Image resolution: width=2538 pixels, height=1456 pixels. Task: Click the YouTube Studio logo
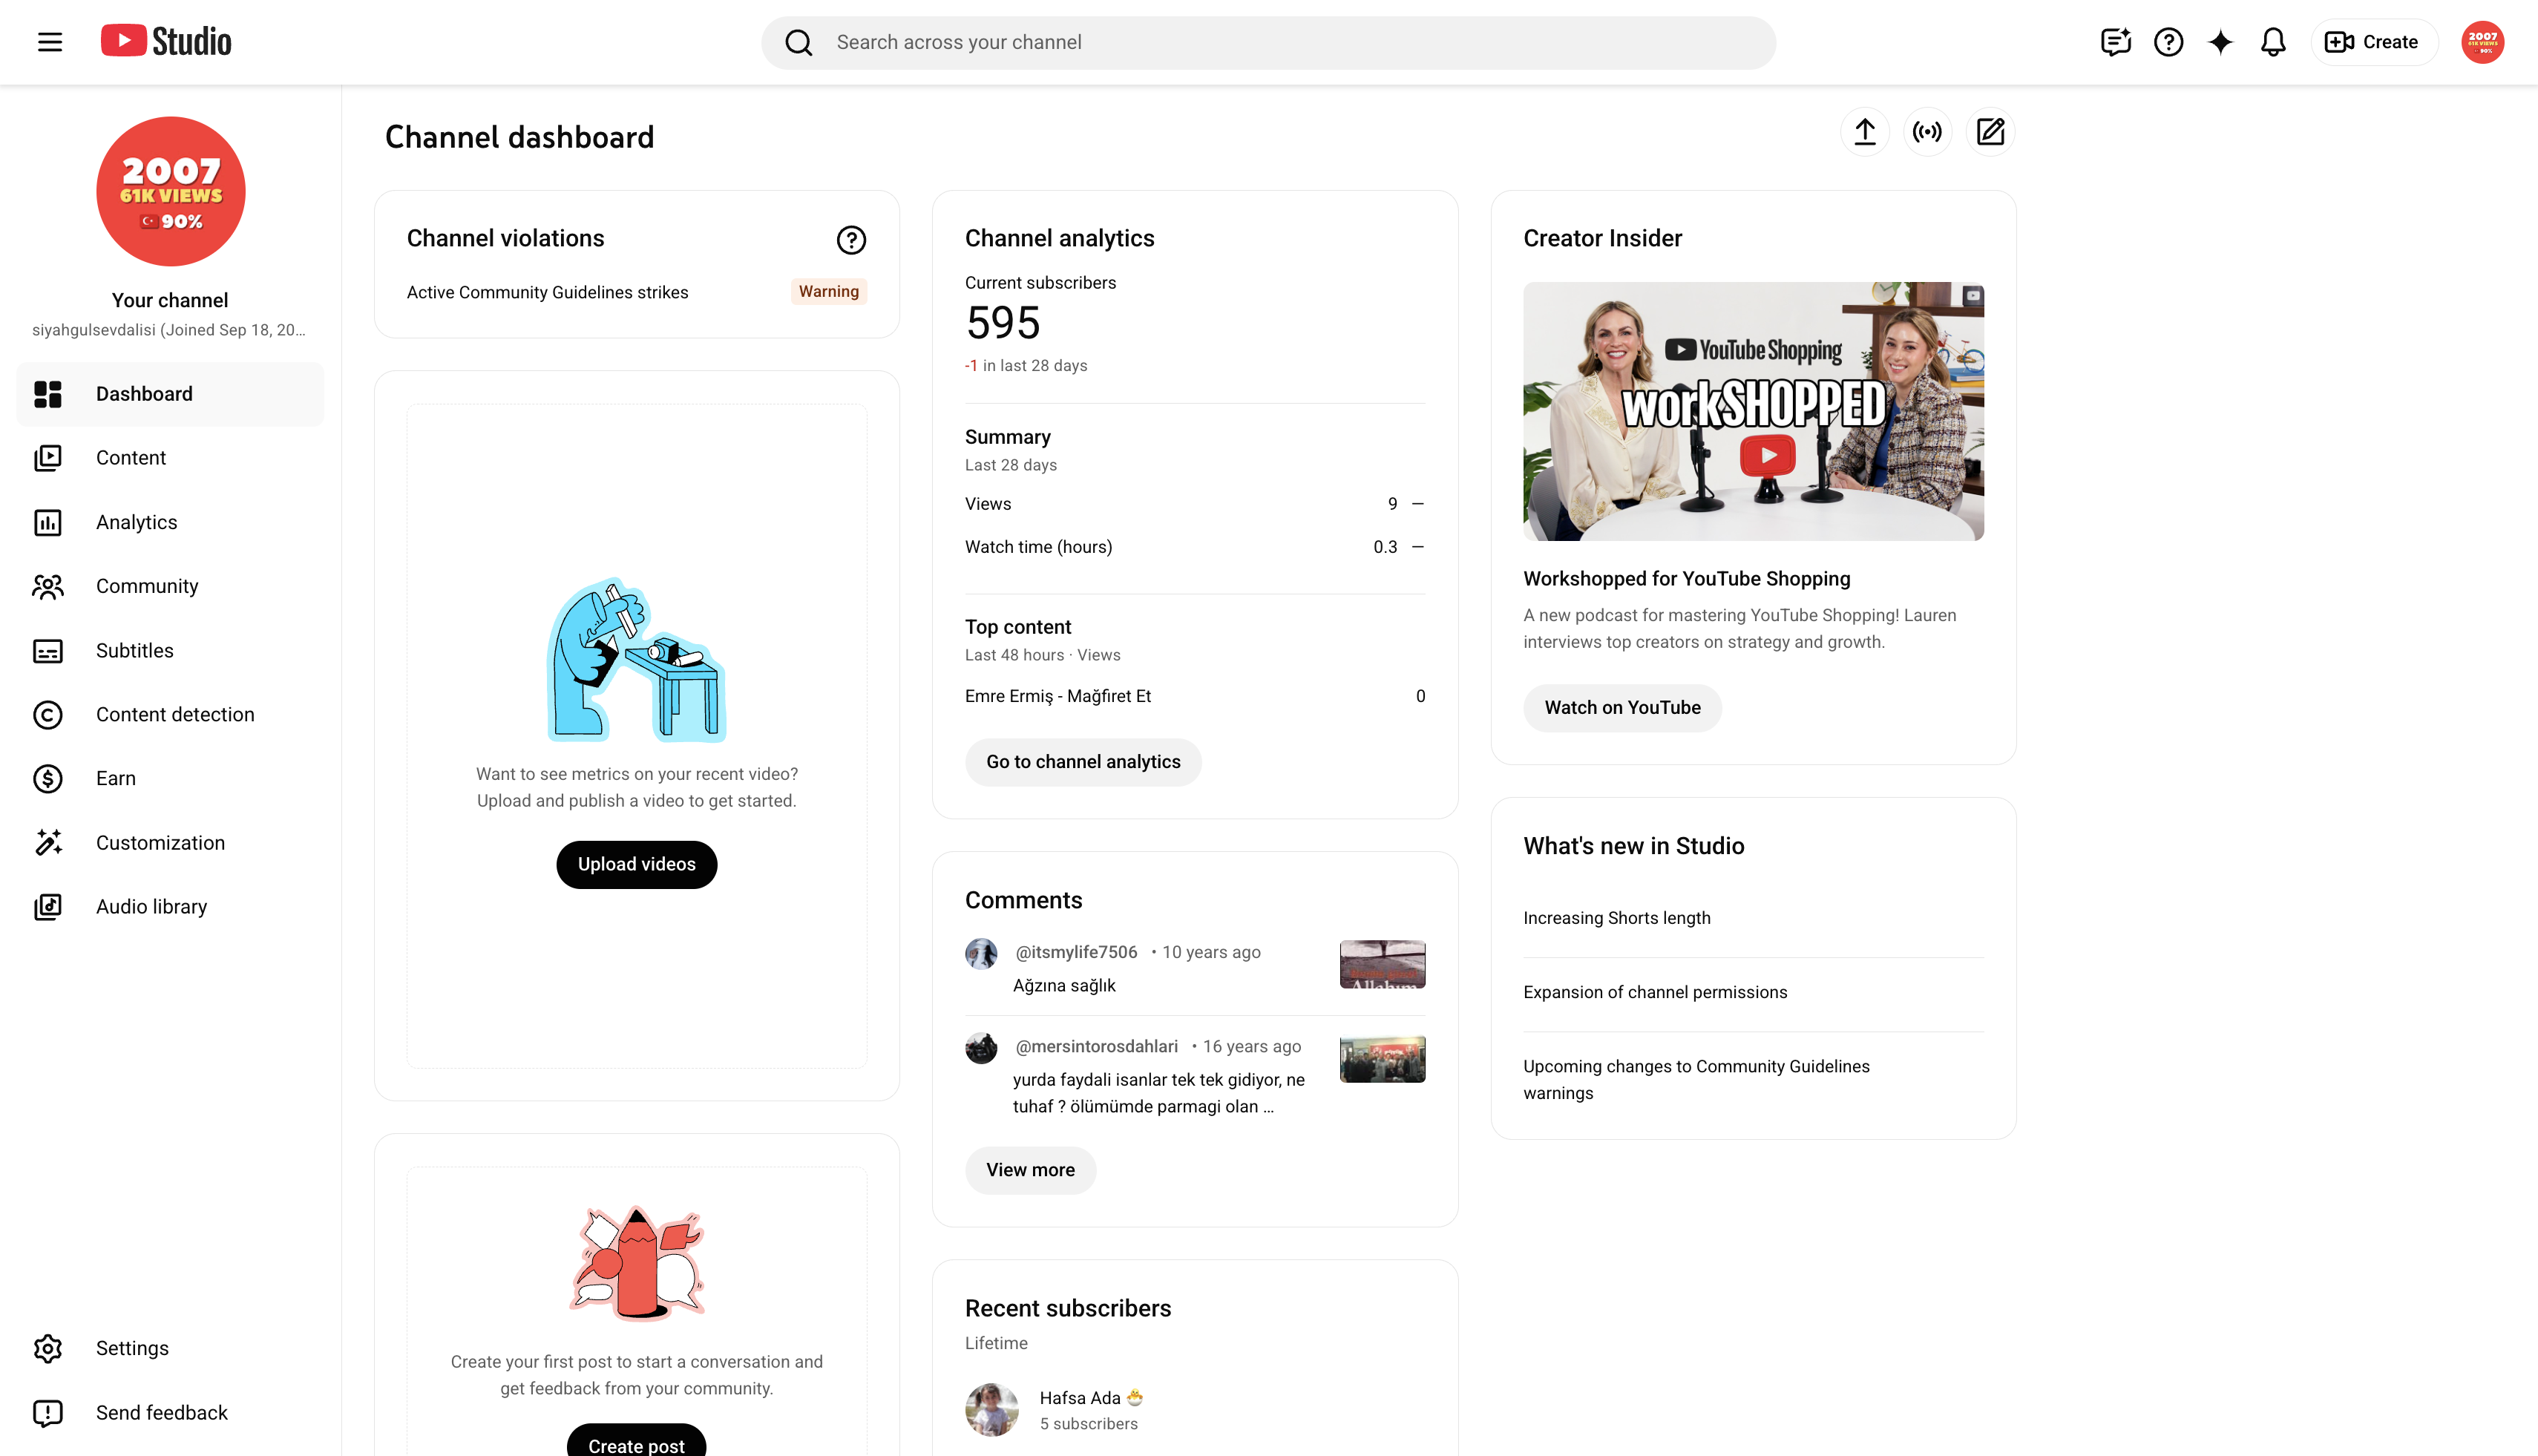click(x=166, y=41)
